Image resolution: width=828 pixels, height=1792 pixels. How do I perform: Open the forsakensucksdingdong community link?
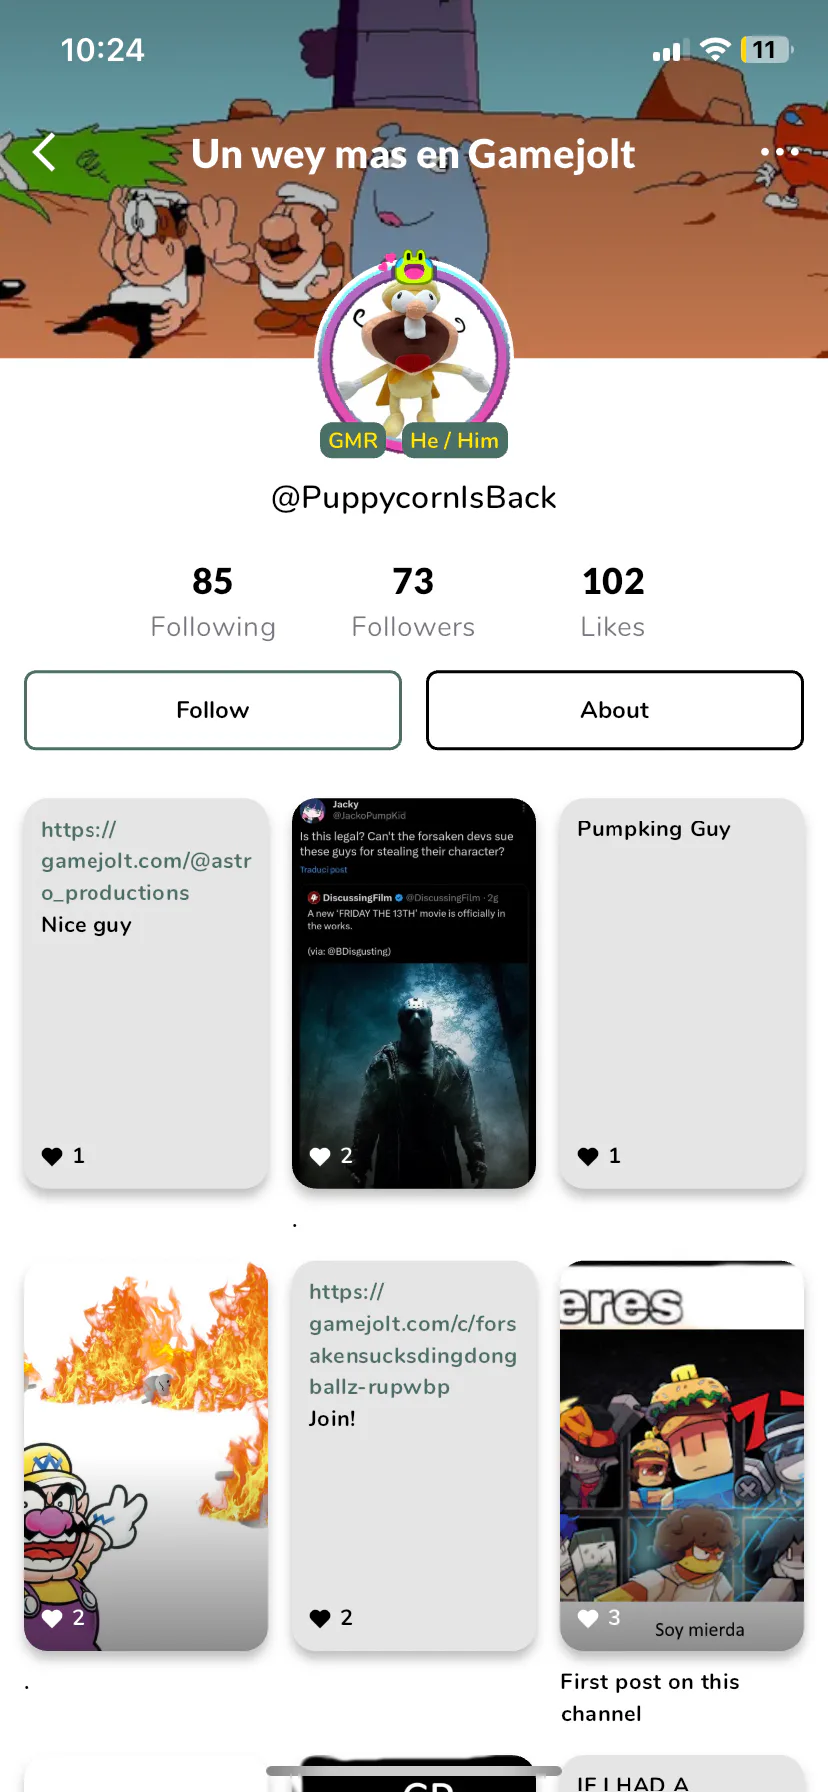[x=413, y=1339]
